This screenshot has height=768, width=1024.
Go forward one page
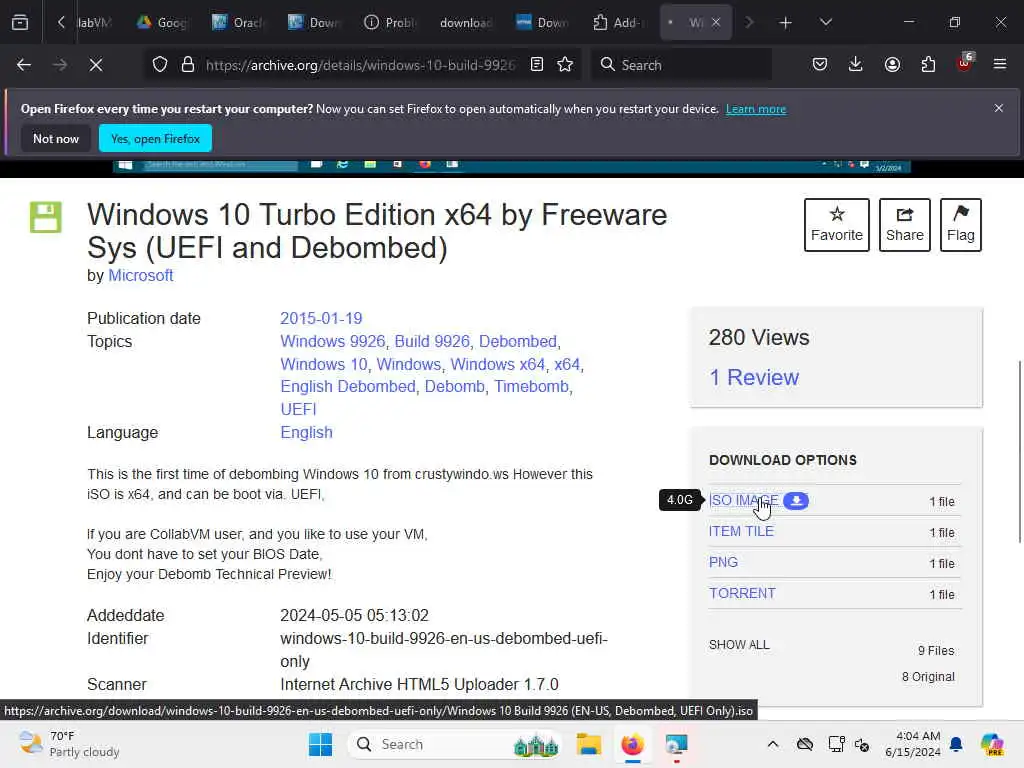(x=59, y=65)
